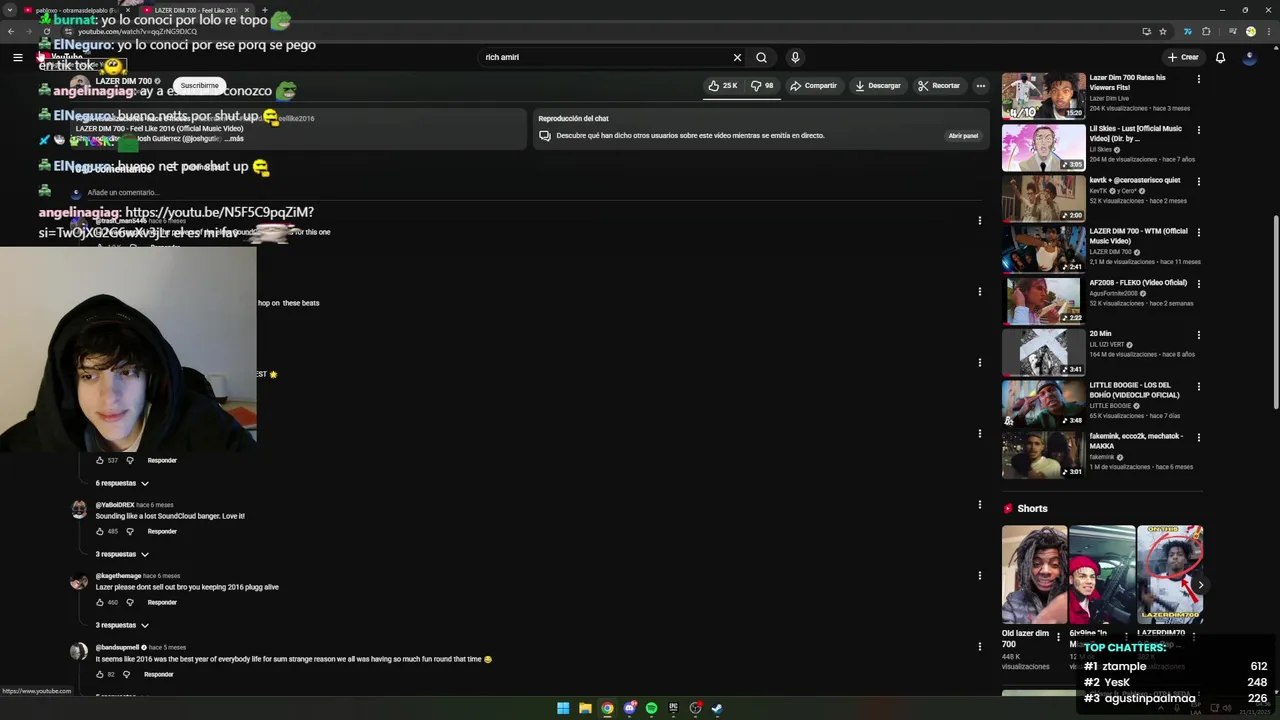The width and height of the screenshot is (1280, 720).
Task: Switch to LAZER DIM 700 Feel Like browser tab
Action: (195, 10)
